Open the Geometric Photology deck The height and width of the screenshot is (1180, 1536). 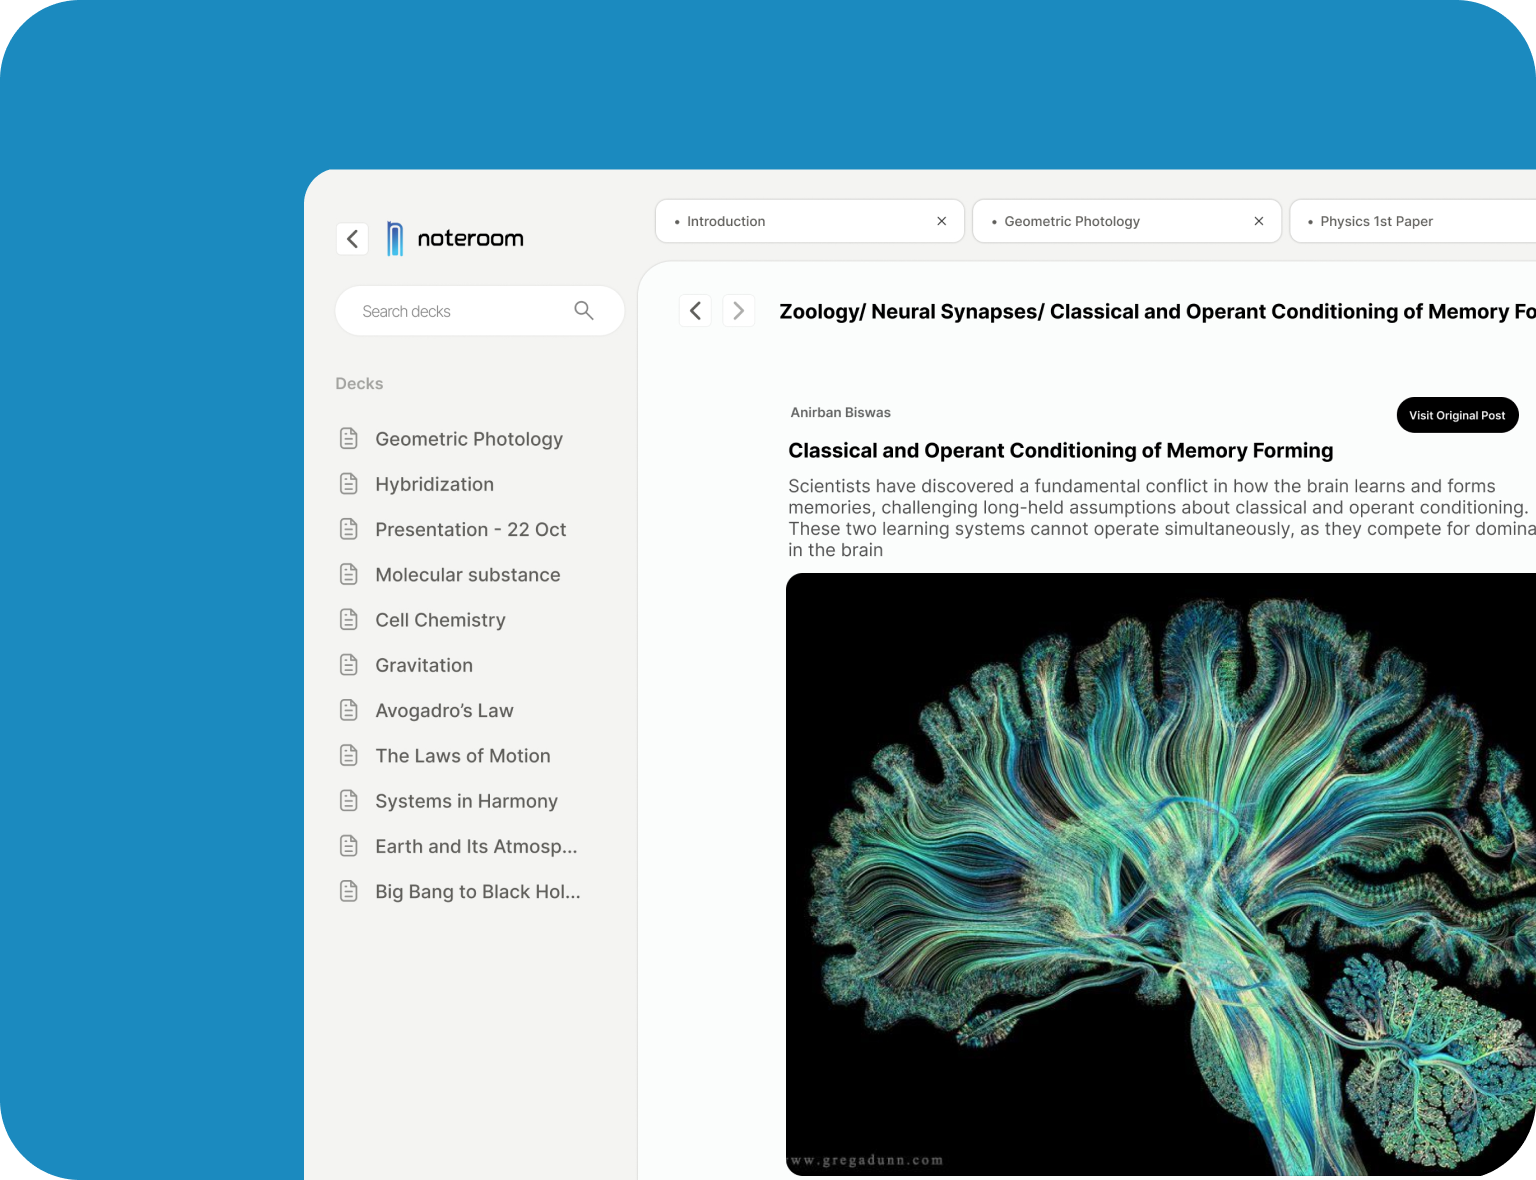click(468, 439)
